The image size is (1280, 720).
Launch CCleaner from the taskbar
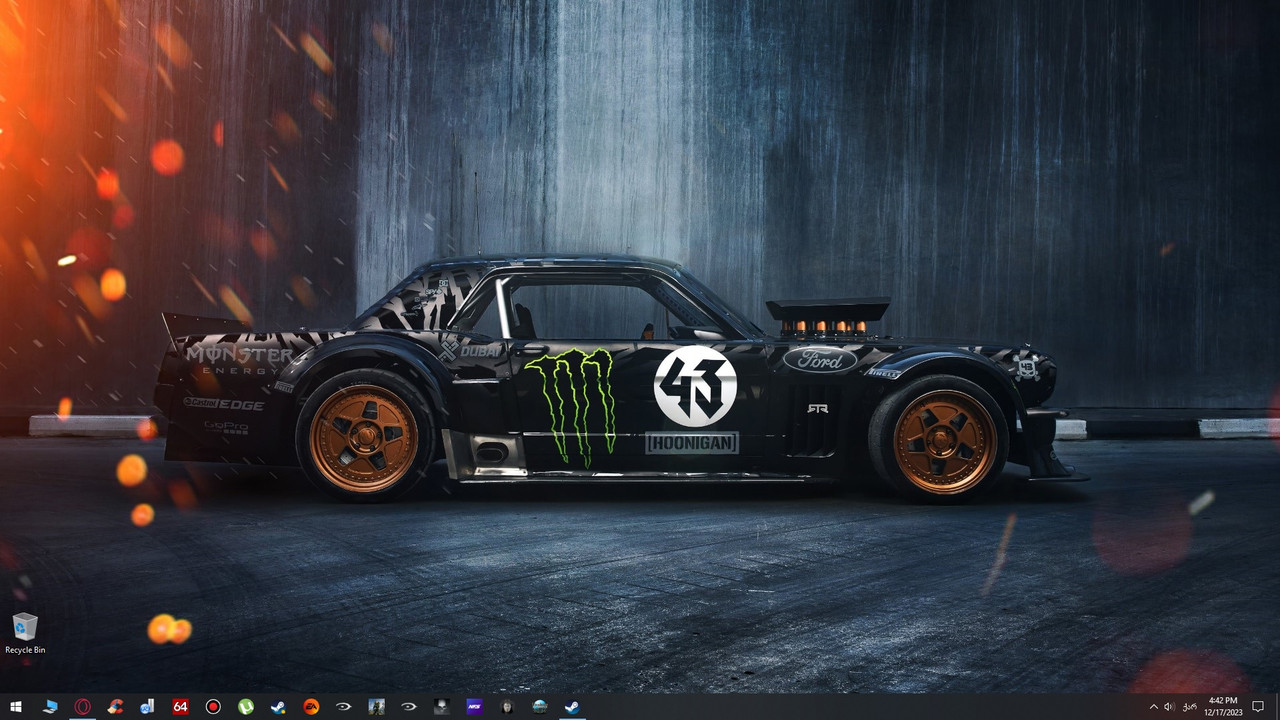pos(115,707)
